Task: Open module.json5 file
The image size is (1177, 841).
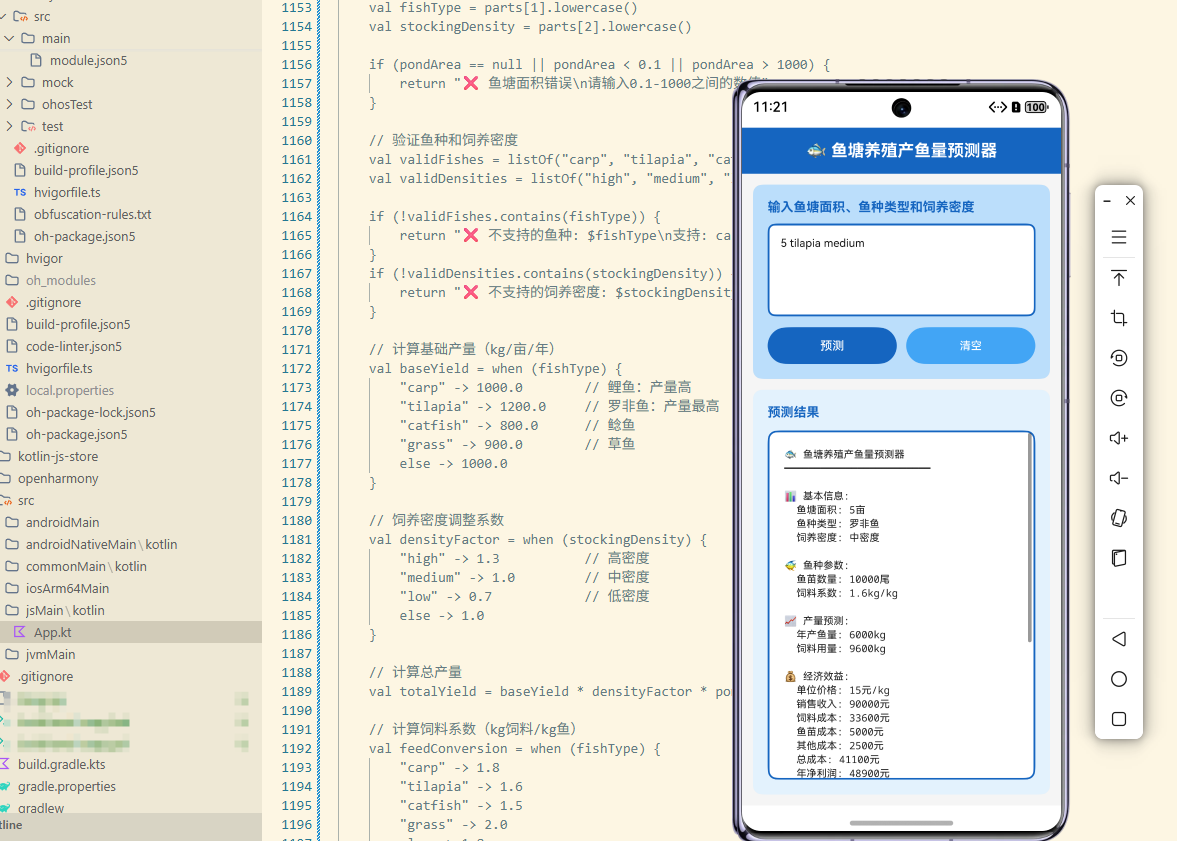Action: click(88, 60)
